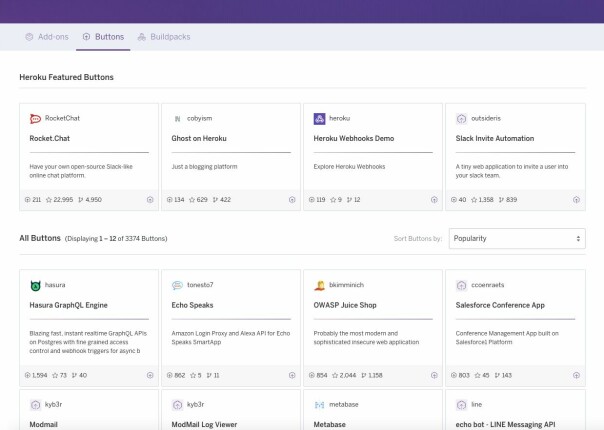Open the Rocket.Chat button title
The height and width of the screenshot is (430, 604).
(x=50, y=138)
